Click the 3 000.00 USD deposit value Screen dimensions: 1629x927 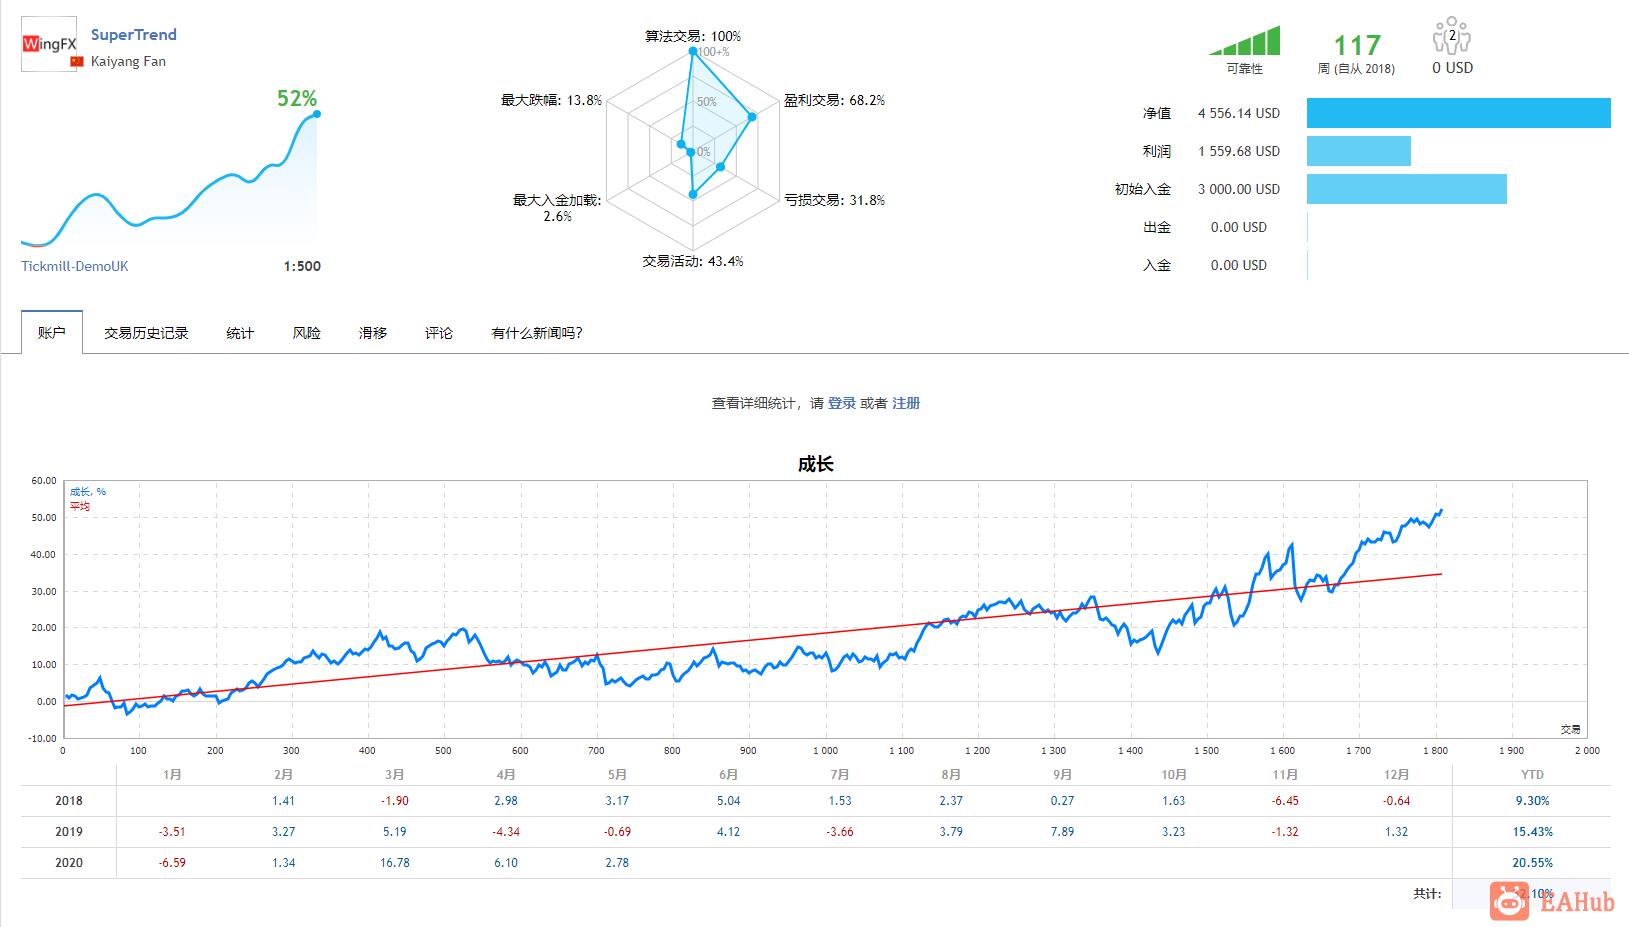pyautogui.click(x=1239, y=189)
